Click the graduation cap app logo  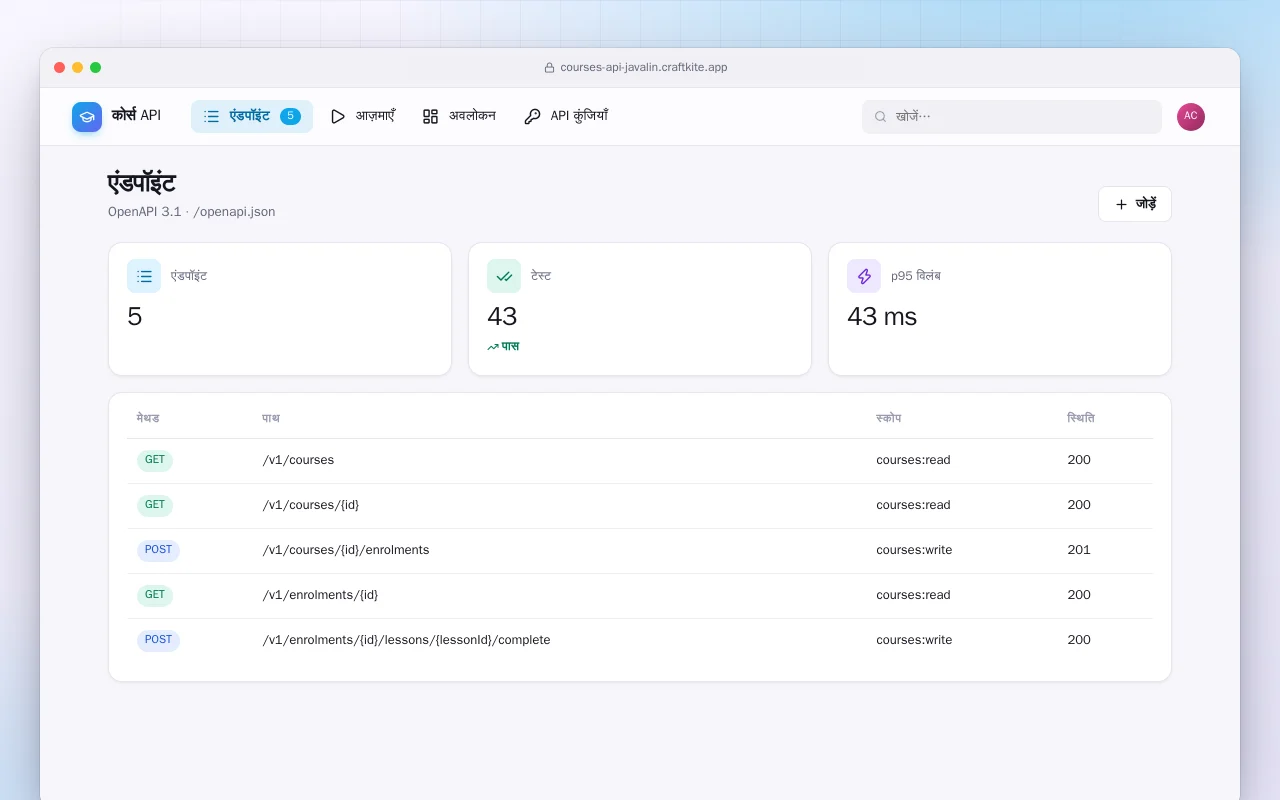pos(87,117)
